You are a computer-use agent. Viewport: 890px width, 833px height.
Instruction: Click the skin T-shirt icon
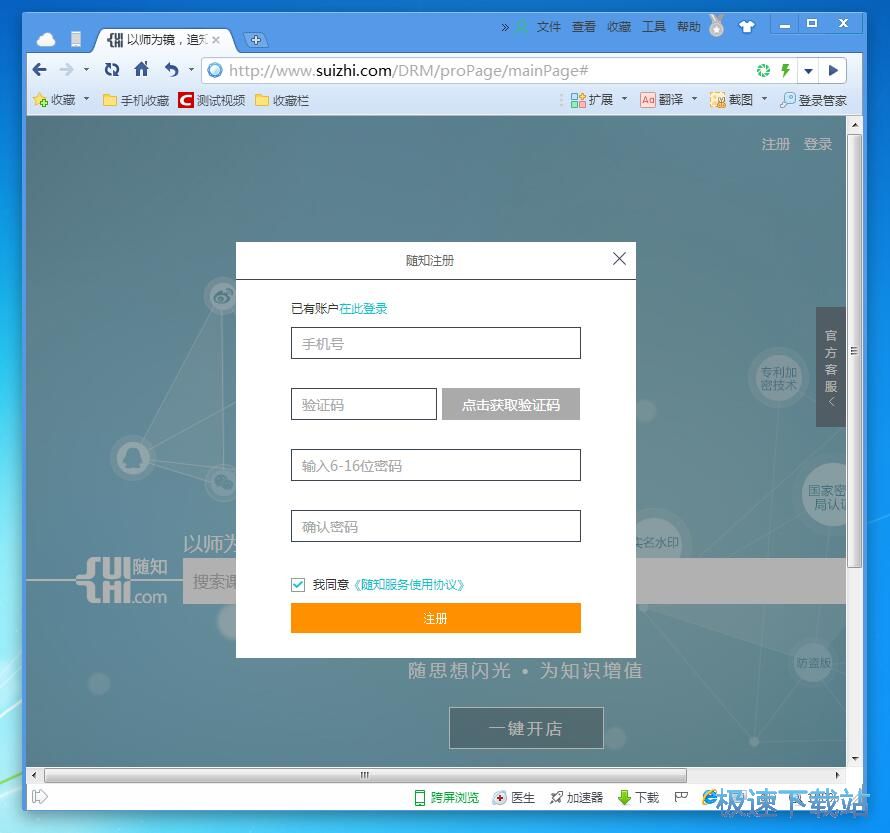[746, 26]
